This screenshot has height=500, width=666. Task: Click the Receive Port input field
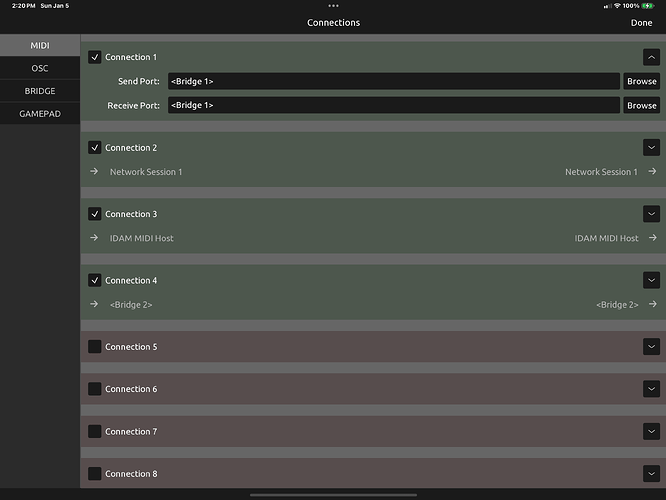393,105
